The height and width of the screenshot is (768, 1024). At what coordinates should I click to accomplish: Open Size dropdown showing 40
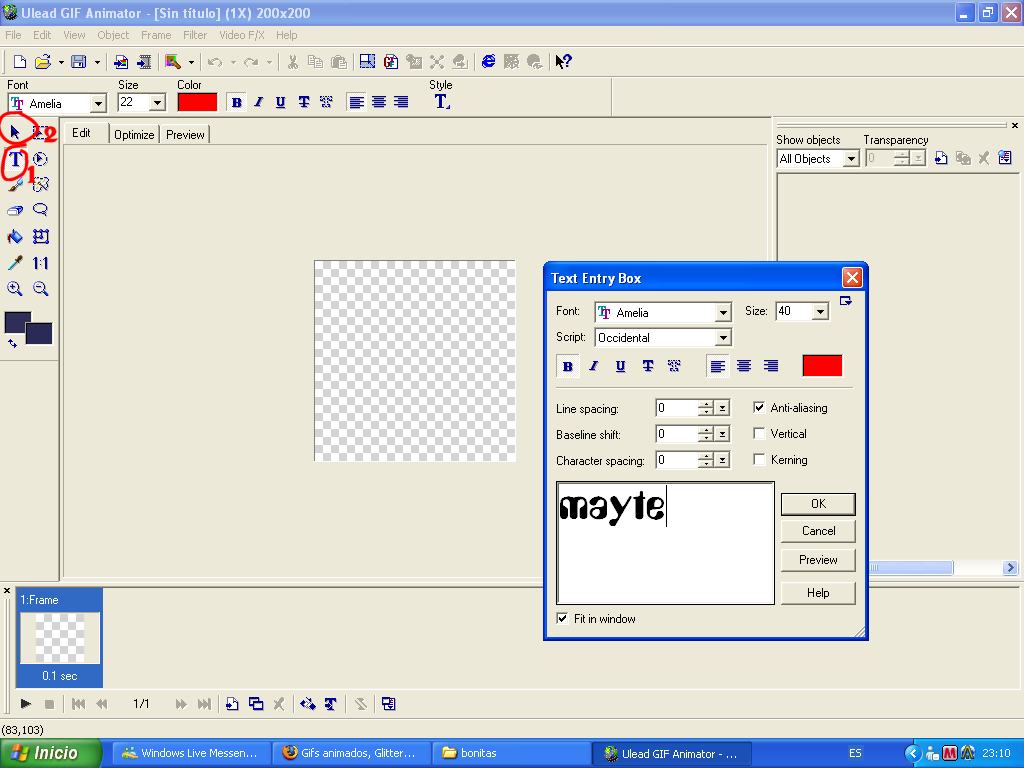coord(820,312)
